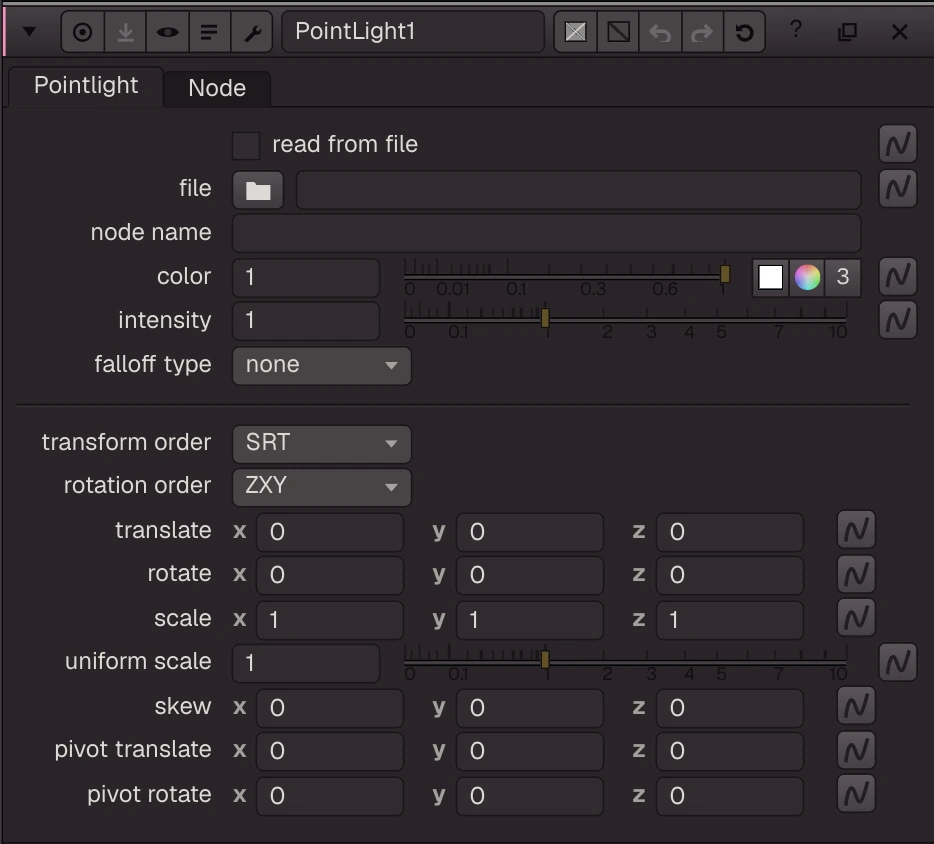Screen dimensions: 934x844
Task: Click the white color swatch
Action: coord(770,278)
